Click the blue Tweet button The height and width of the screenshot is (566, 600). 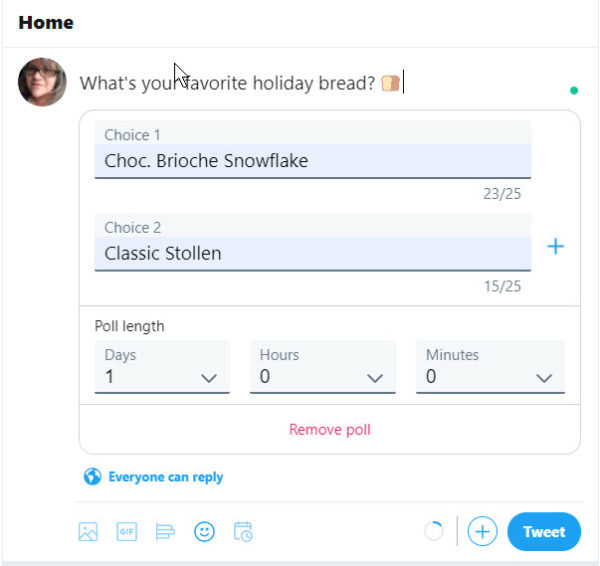pyautogui.click(x=544, y=532)
